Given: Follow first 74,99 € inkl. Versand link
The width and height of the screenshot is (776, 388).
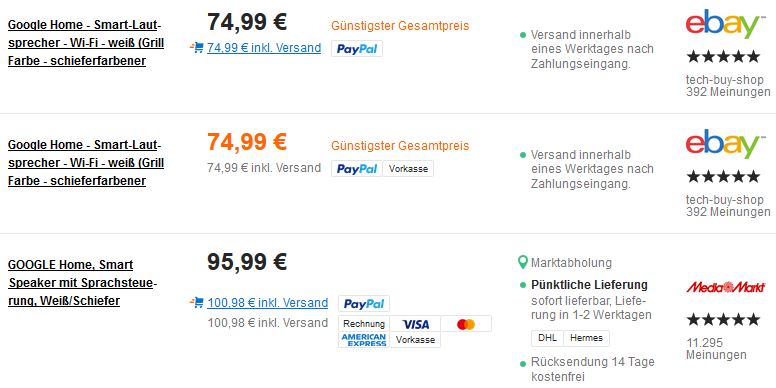Looking at the screenshot, I should point(264,48).
